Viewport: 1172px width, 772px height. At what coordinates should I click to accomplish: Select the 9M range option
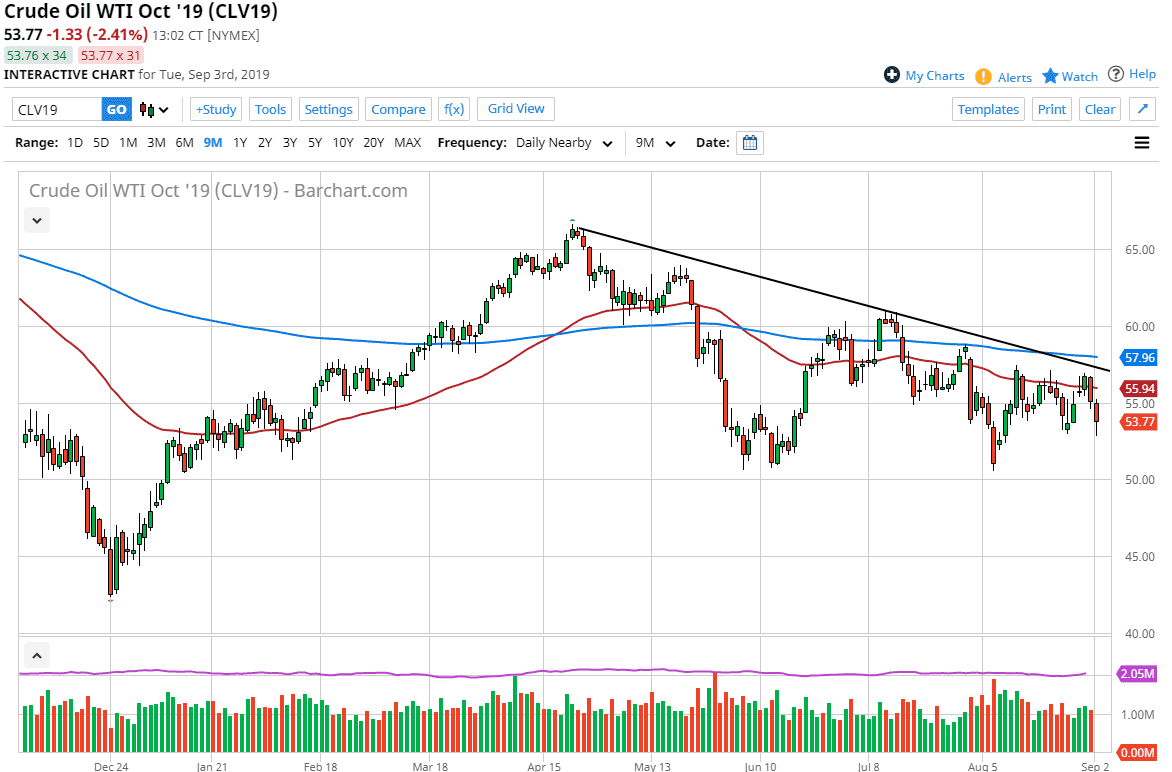coord(212,143)
